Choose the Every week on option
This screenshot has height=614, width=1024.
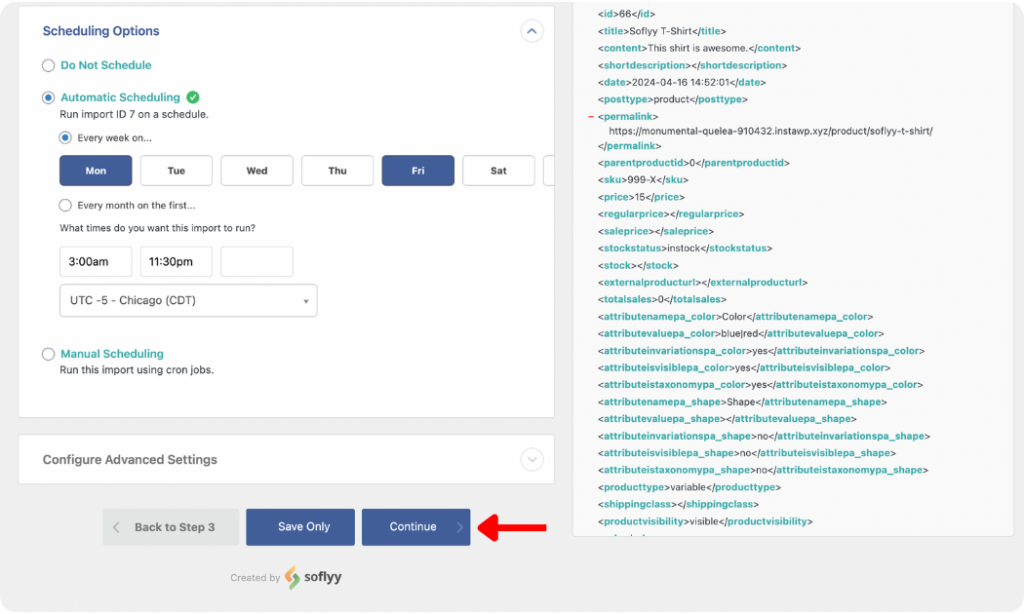[x=65, y=138]
